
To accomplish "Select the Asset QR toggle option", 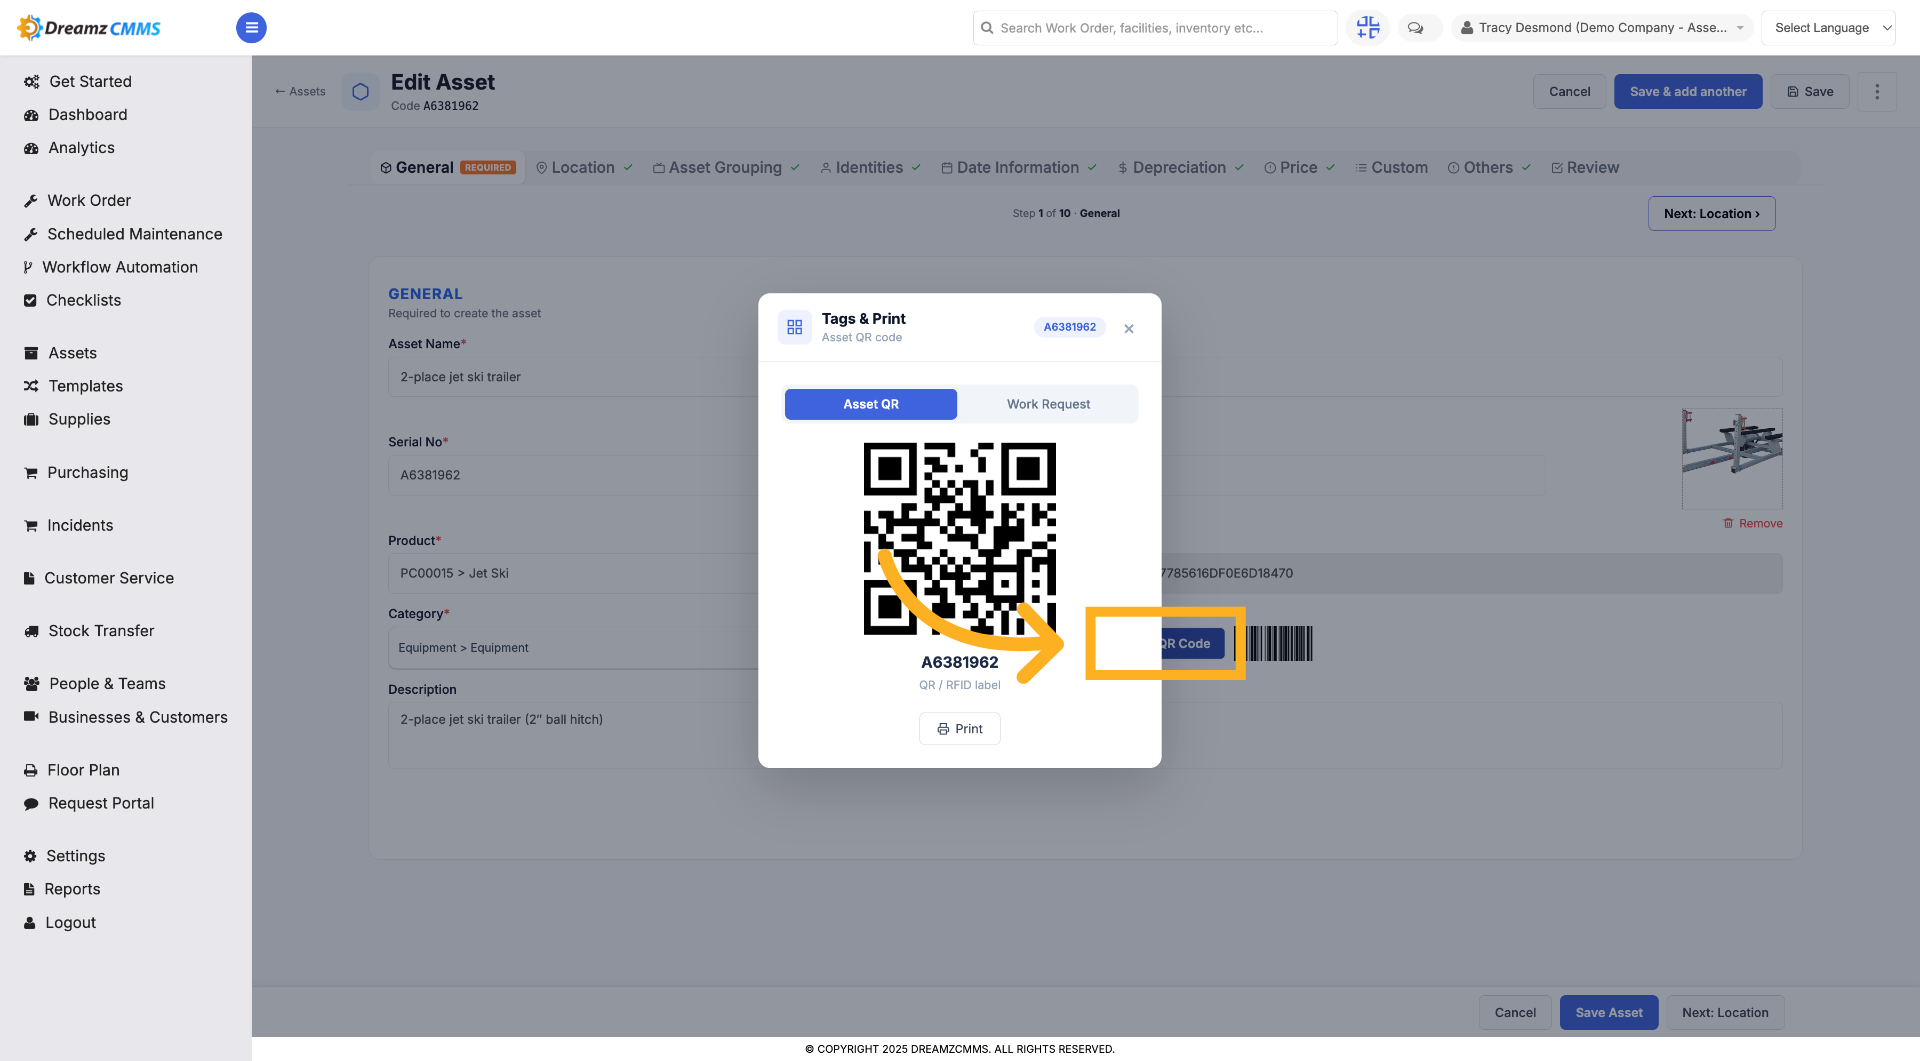I will [871, 404].
